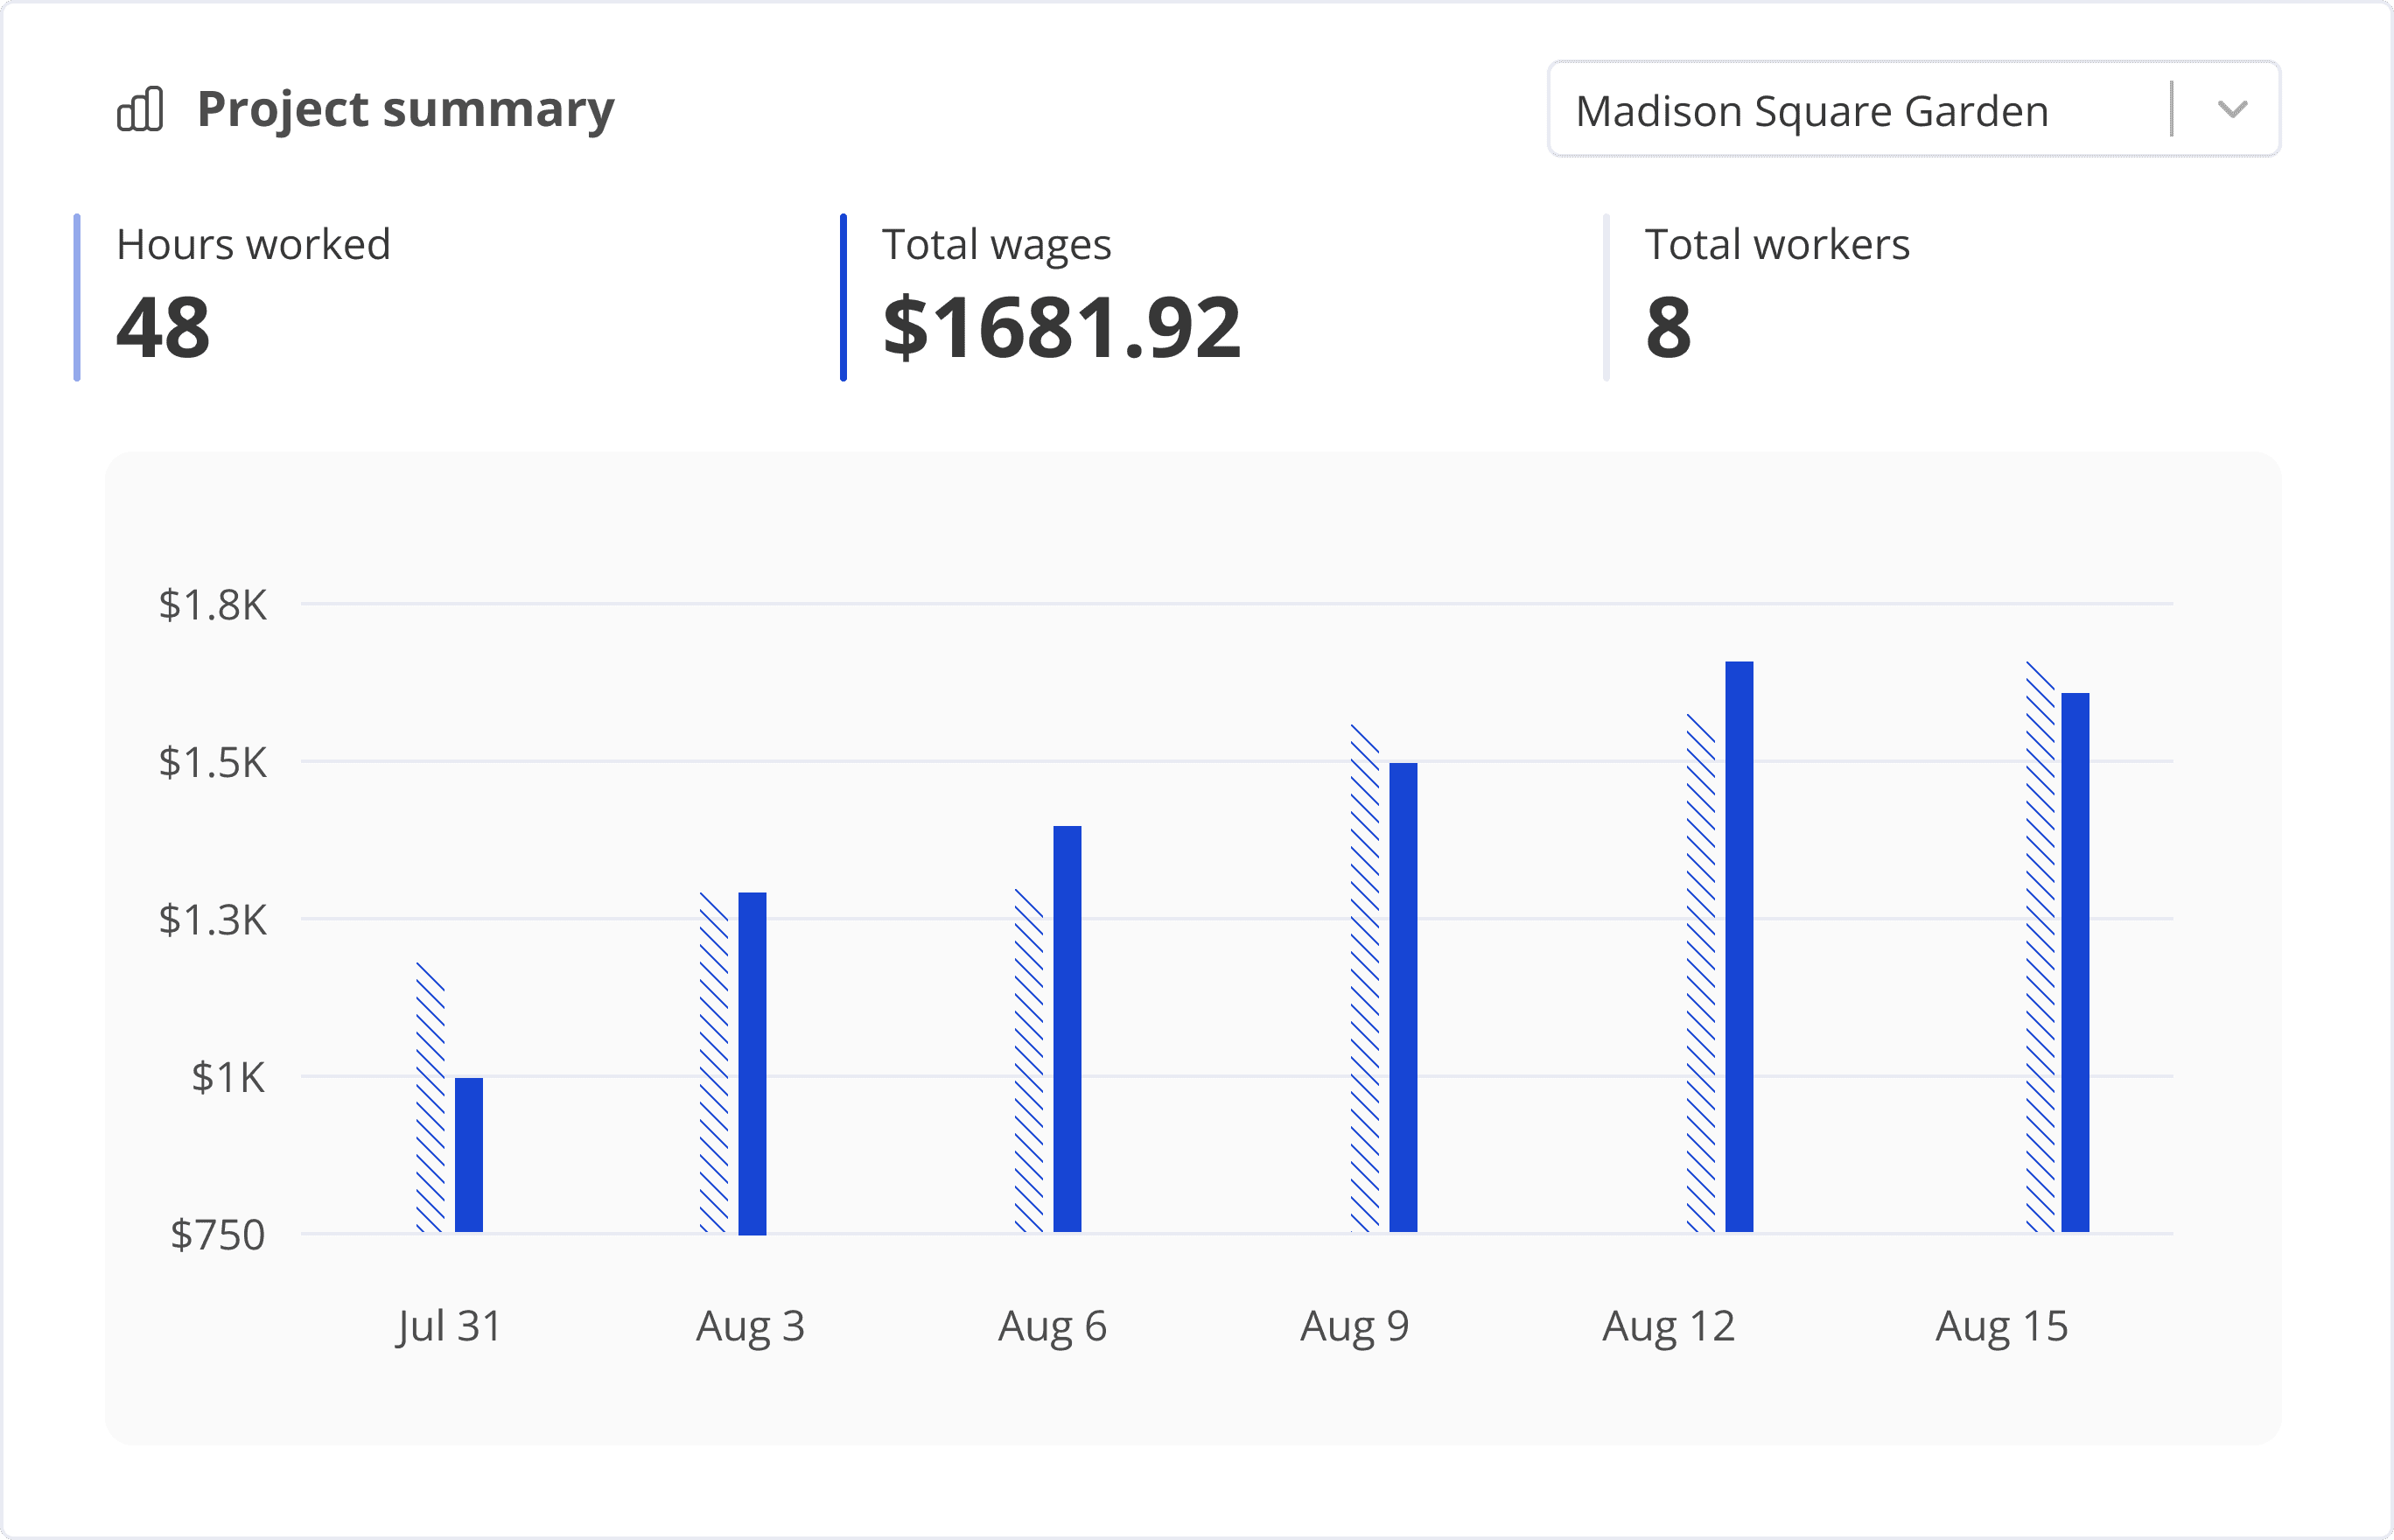Screen dimensions: 2394x1540
Task: Click the hatched bar for Aug 6
Action: pyautogui.click(x=1028, y=1060)
